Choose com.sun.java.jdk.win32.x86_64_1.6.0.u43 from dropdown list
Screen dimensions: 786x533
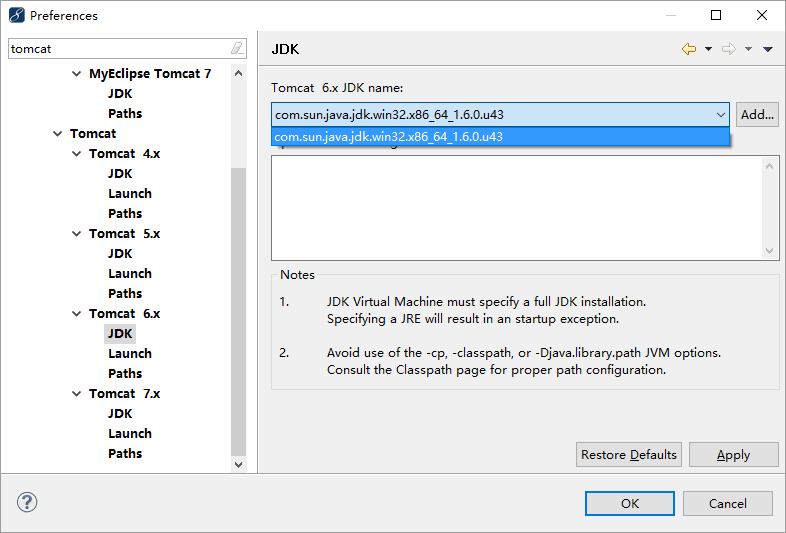[x=500, y=136]
